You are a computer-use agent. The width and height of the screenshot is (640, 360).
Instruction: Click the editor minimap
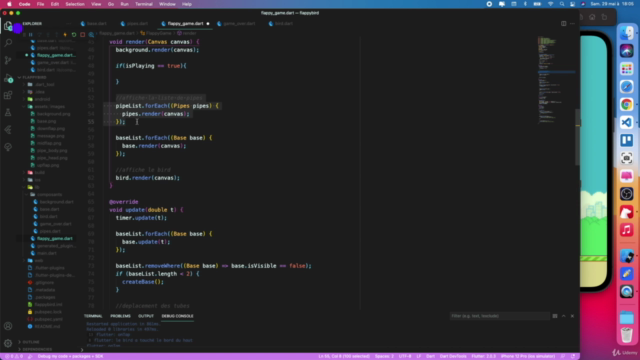(556, 80)
